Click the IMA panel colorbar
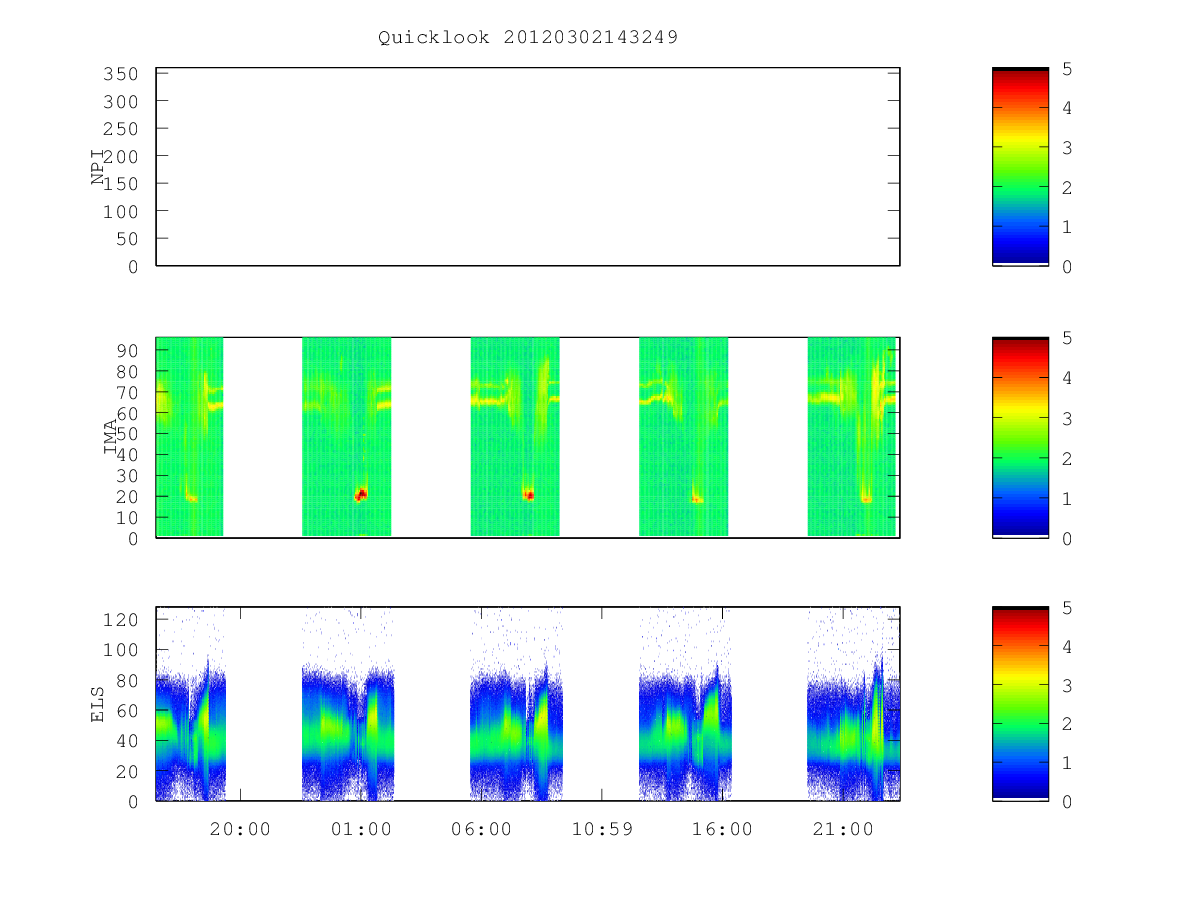Image resolution: width=1200 pixels, height=900 pixels. point(1020,437)
